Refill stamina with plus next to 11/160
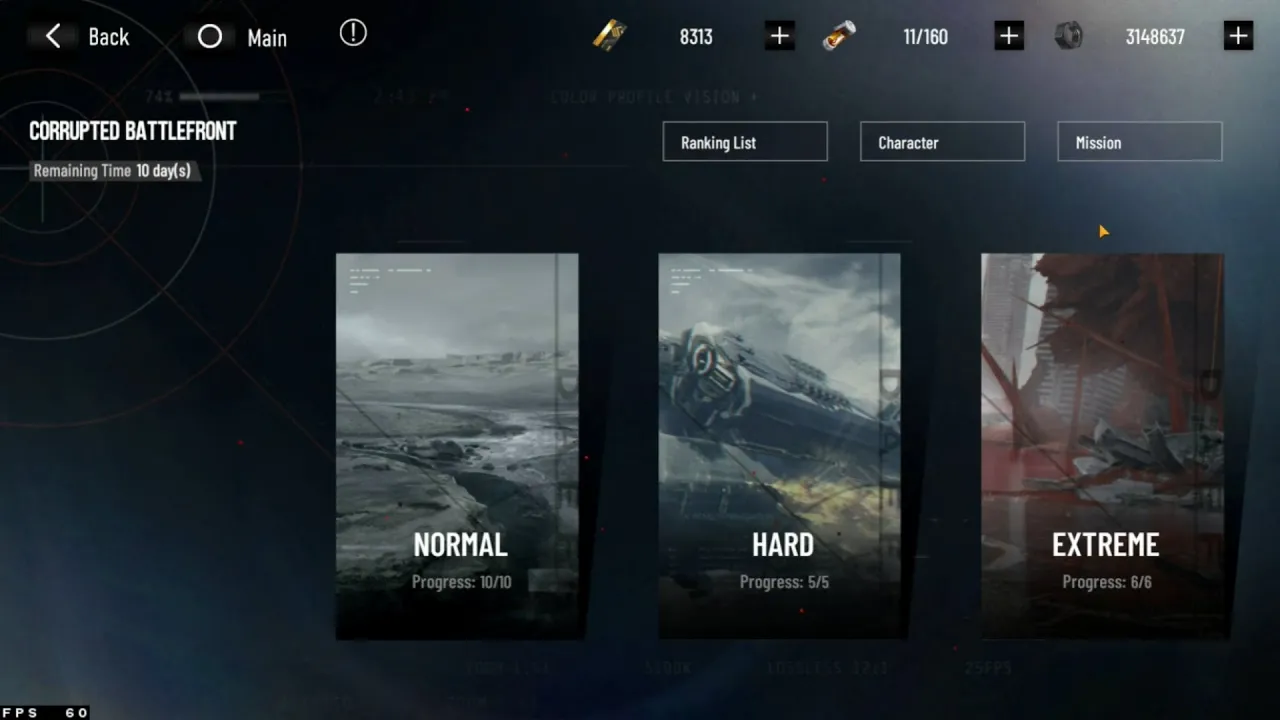Image resolution: width=1280 pixels, height=720 pixels. [1009, 36]
